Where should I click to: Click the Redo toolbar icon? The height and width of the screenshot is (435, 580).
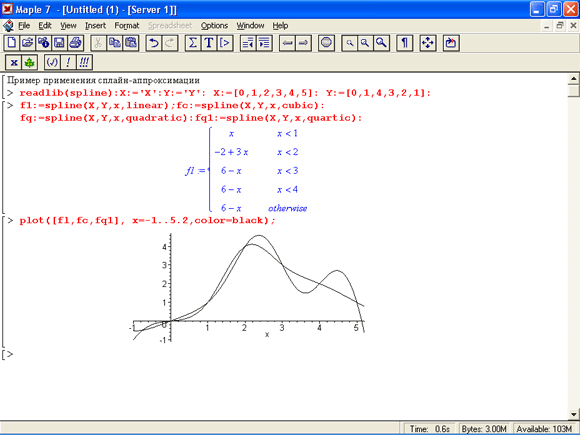click(170, 43)
